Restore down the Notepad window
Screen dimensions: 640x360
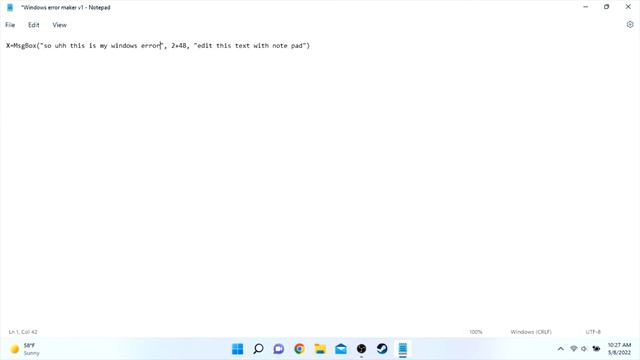607,7
